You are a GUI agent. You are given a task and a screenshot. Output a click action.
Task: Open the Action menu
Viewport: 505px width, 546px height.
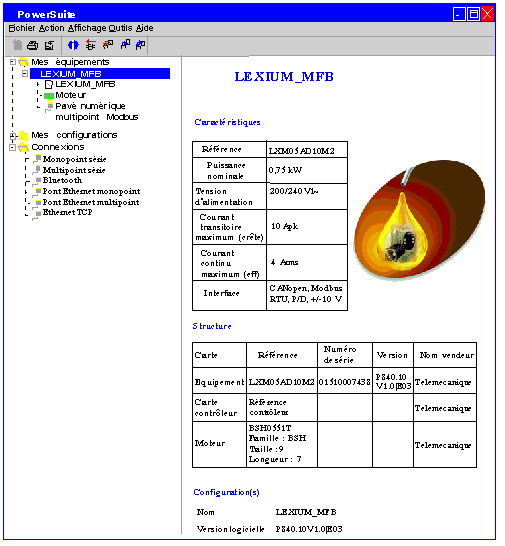point(52,28)
